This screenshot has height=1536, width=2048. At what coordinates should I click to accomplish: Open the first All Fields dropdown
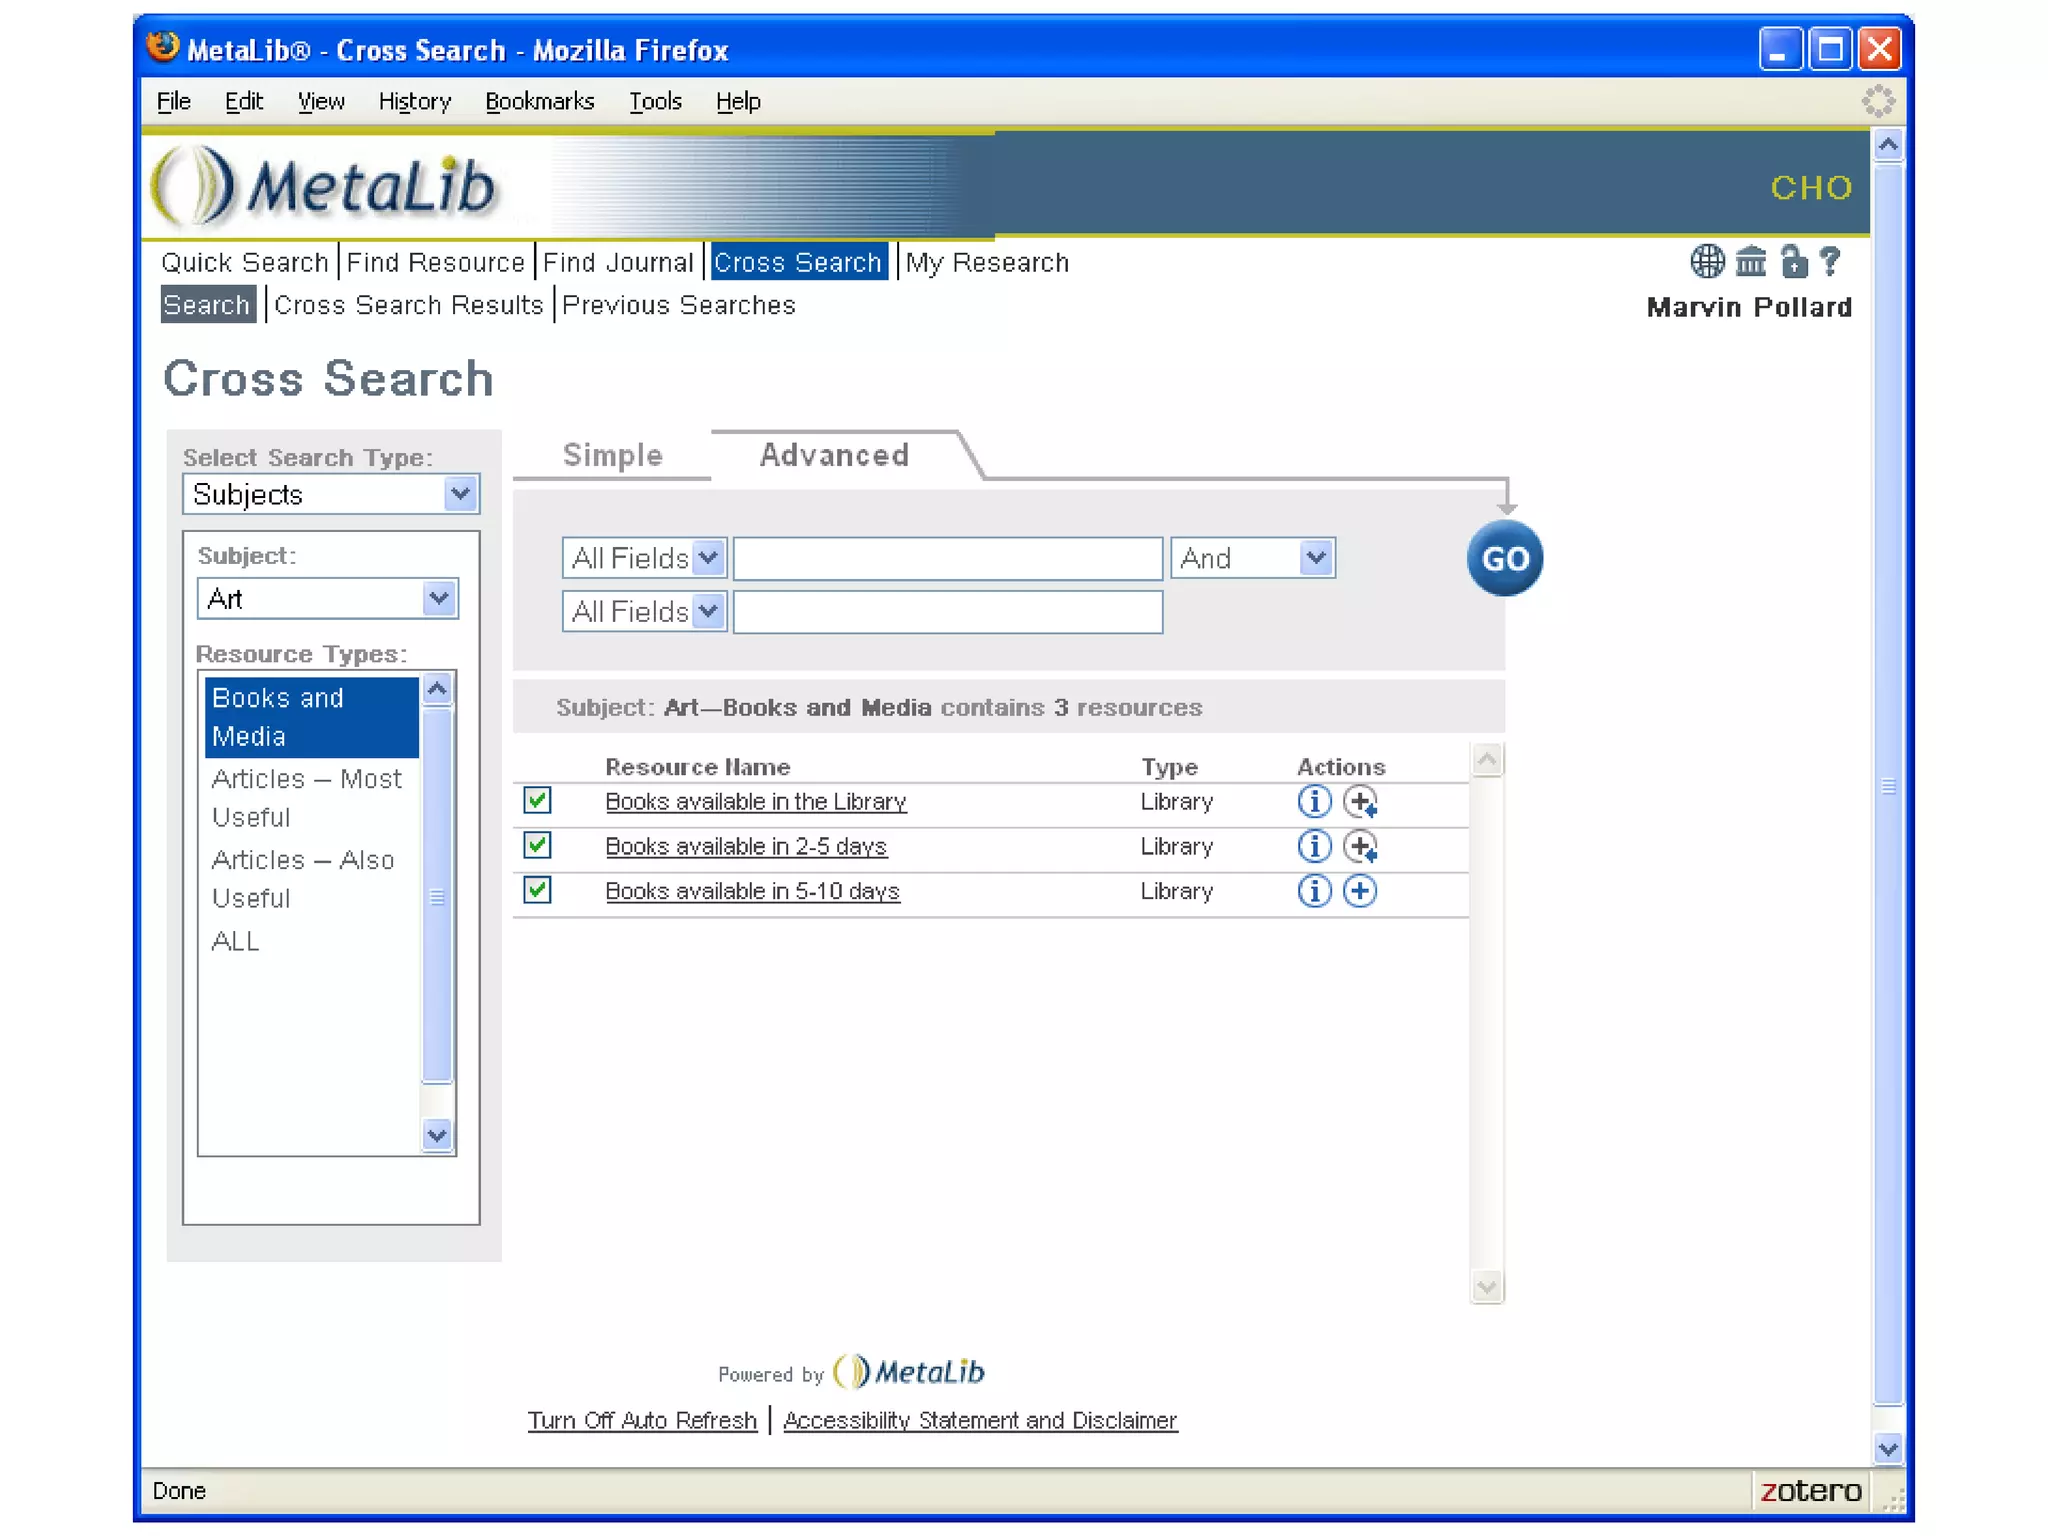pos(644,558)
